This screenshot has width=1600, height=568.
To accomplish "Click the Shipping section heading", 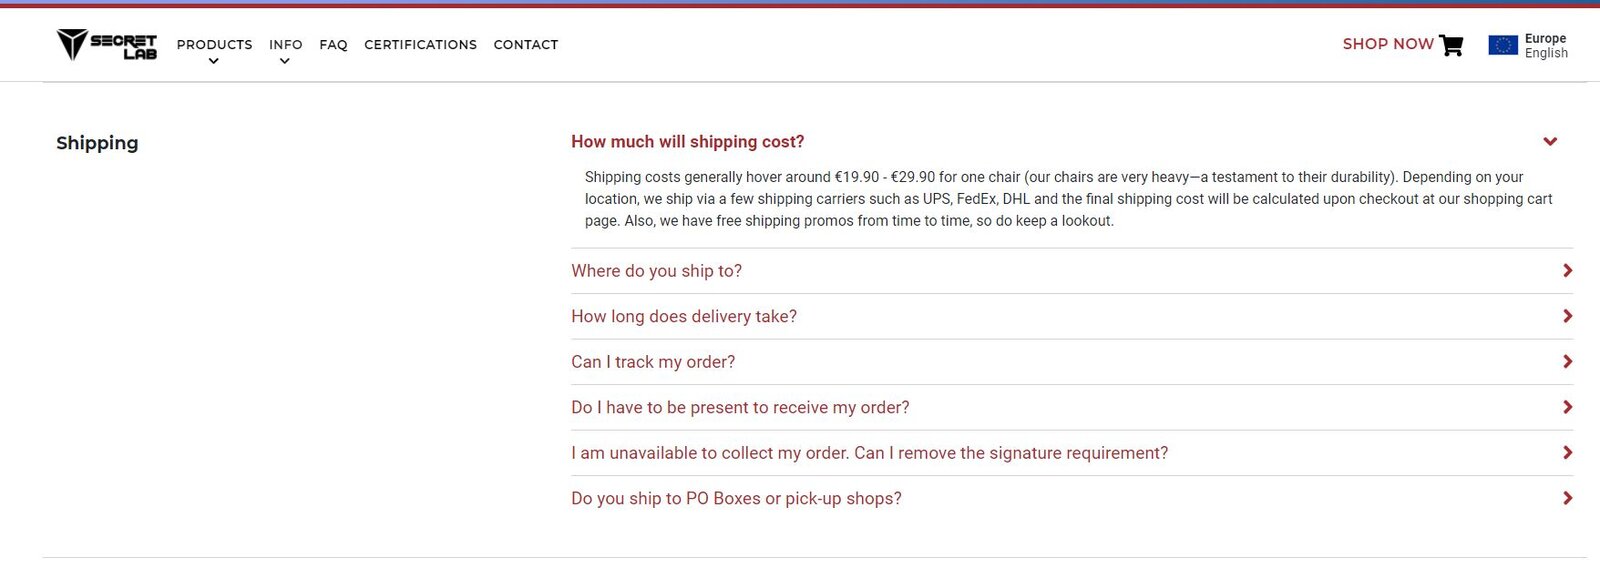I will (x=97, y=143).
